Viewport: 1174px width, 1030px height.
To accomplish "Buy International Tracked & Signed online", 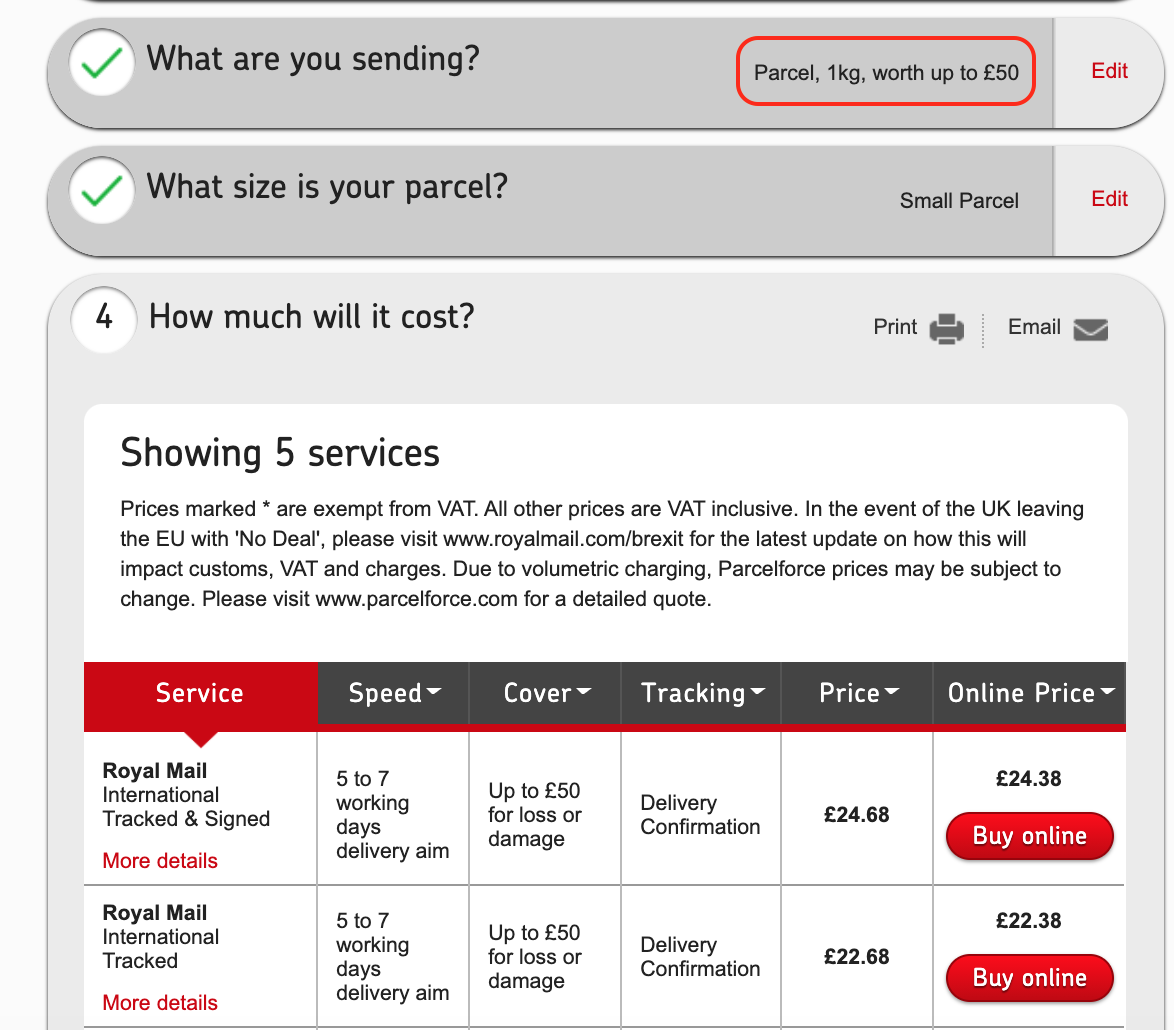I will (1029, 836).
